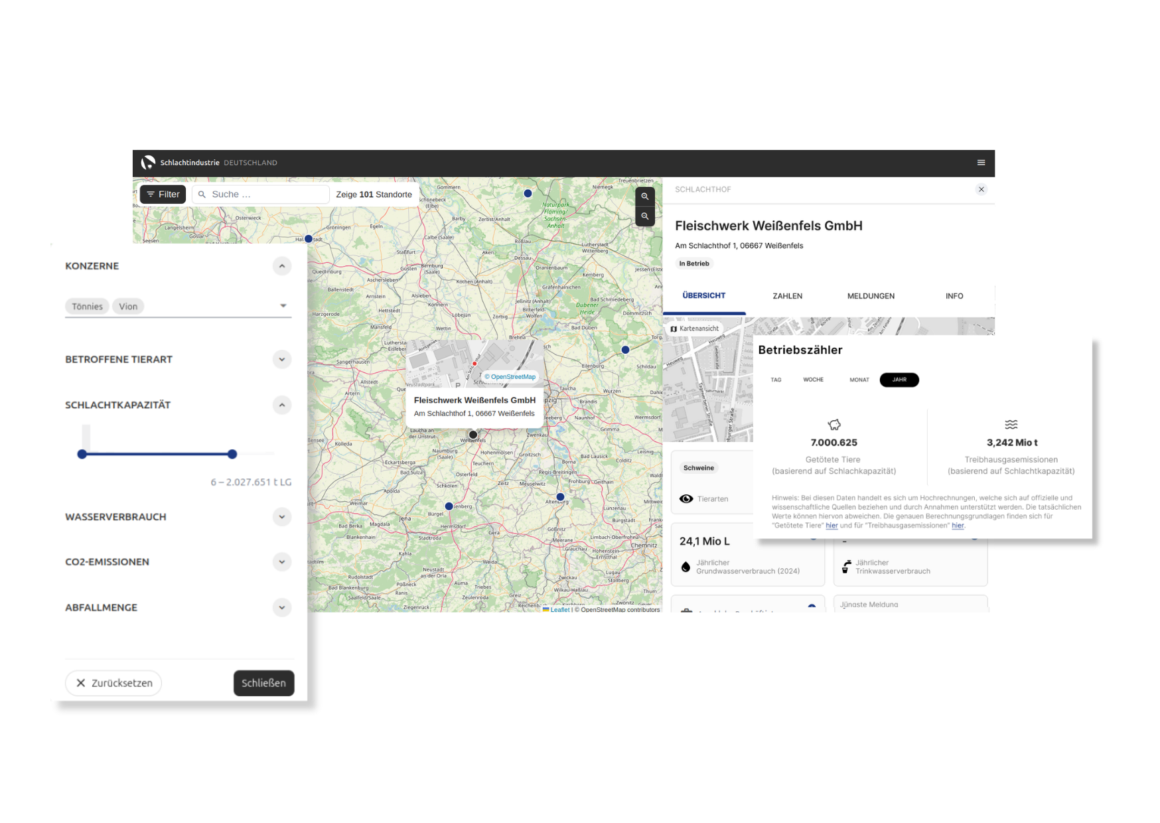This screenshot has height=823, width=1160.
Task: Open the Konzerne dropdown
Action: 283,306
